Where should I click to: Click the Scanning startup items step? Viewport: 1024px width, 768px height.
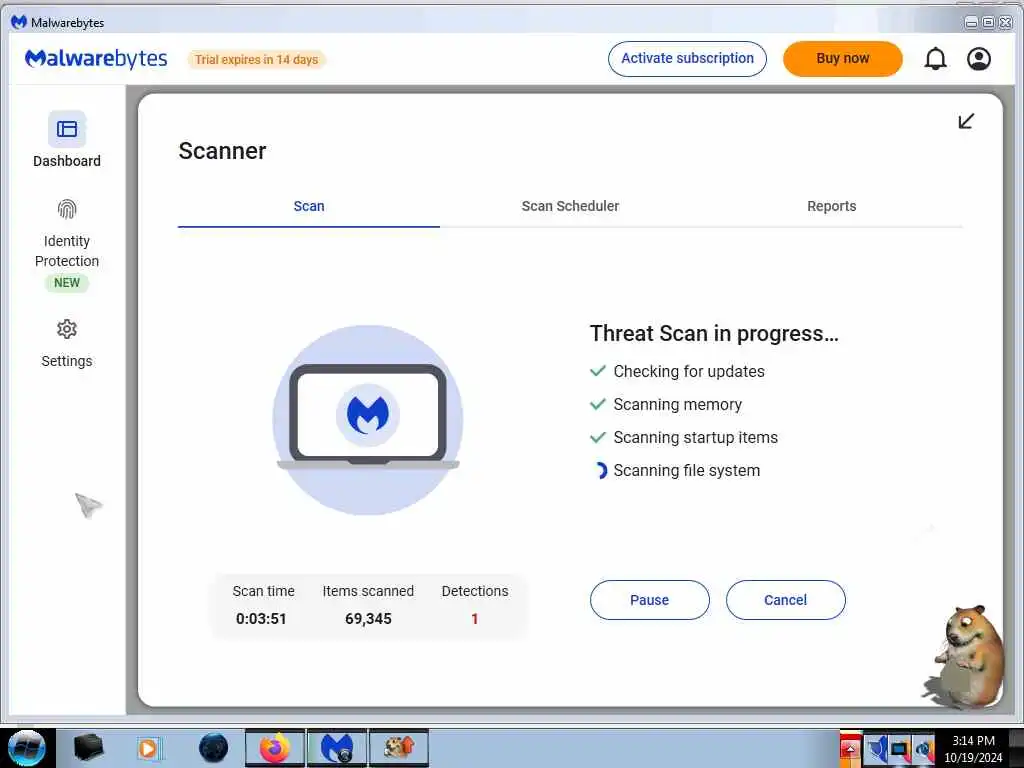[x=696, y=438]
